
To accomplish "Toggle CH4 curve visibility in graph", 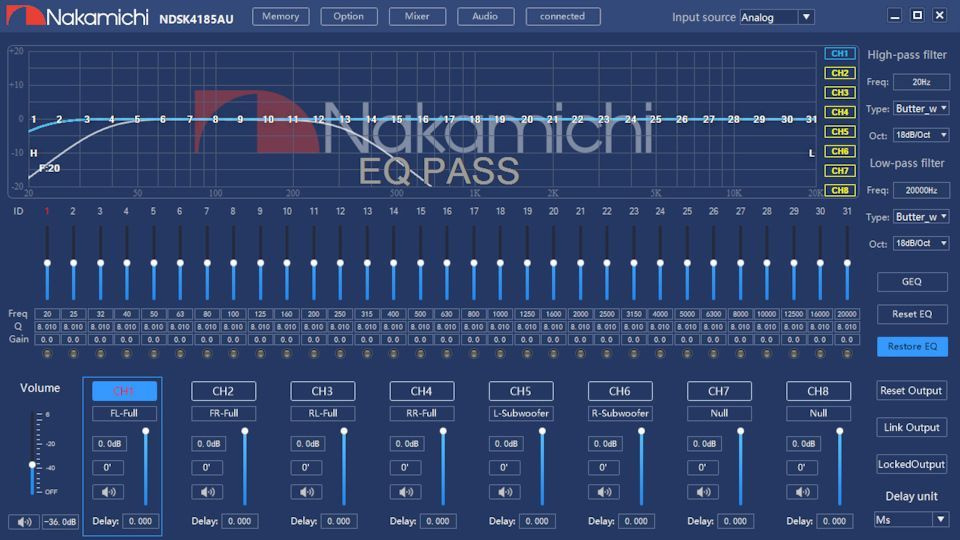I will pos(839,112).
